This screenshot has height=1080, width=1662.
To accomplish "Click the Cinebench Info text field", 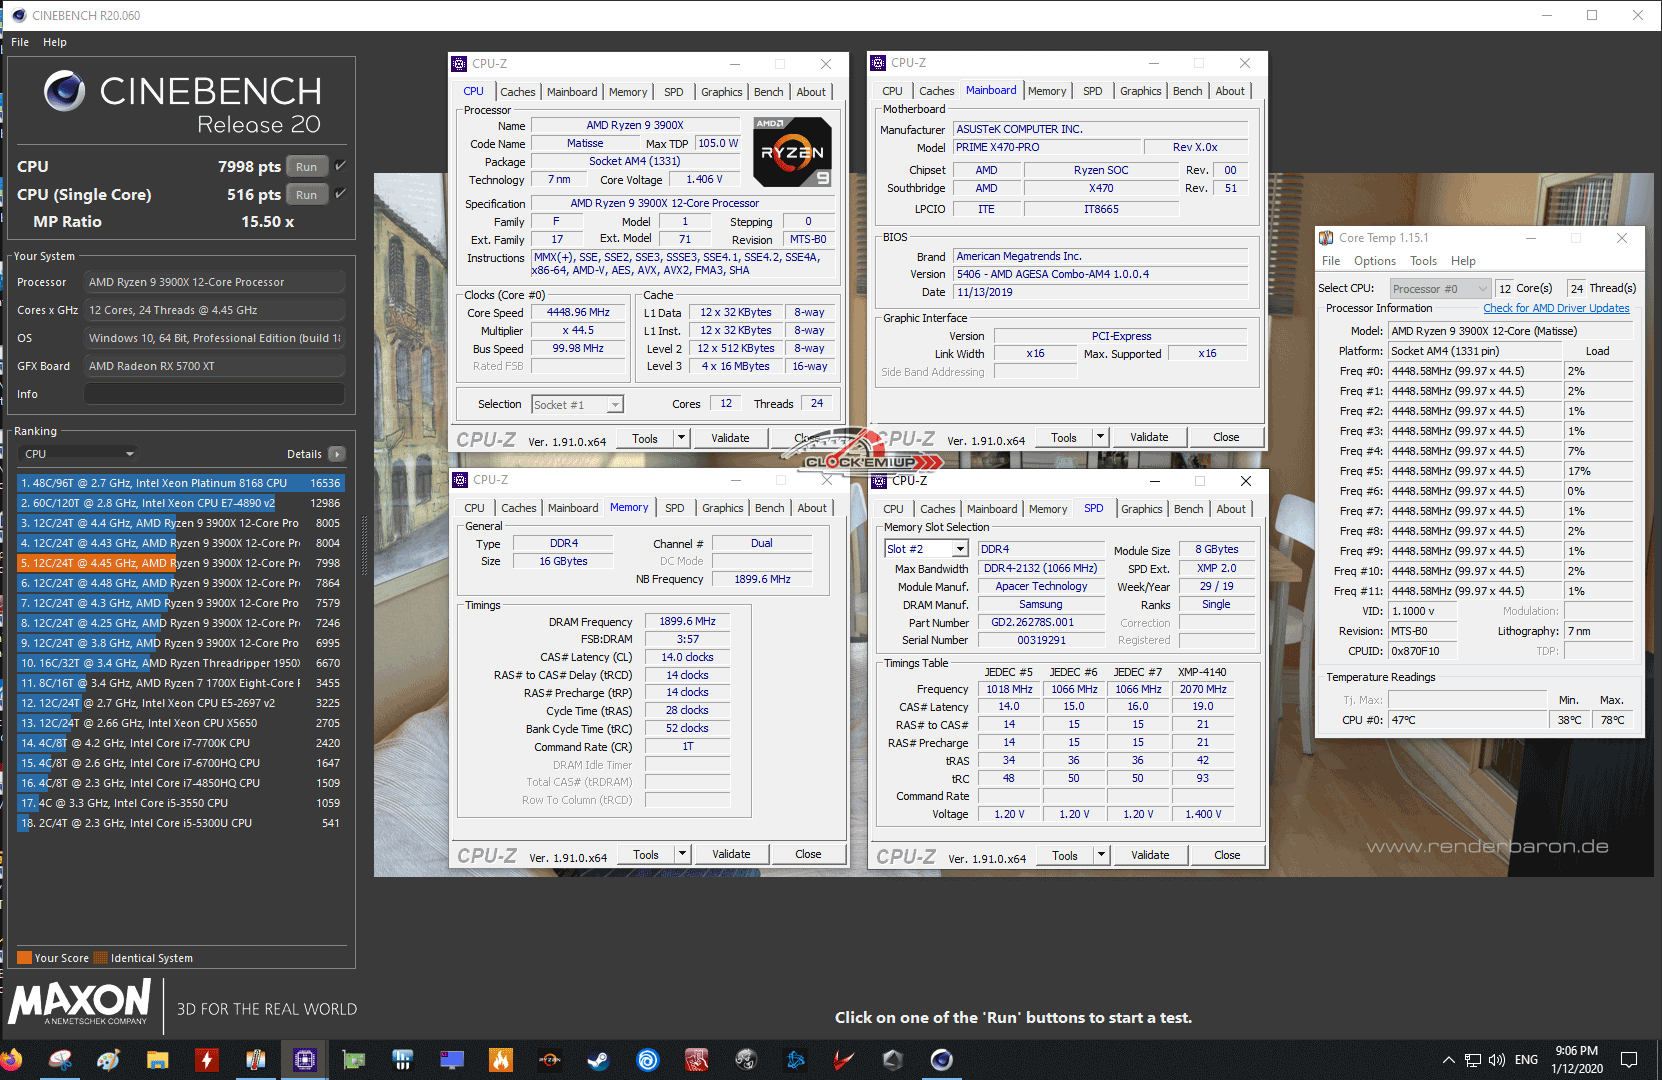I will point(214,394).
